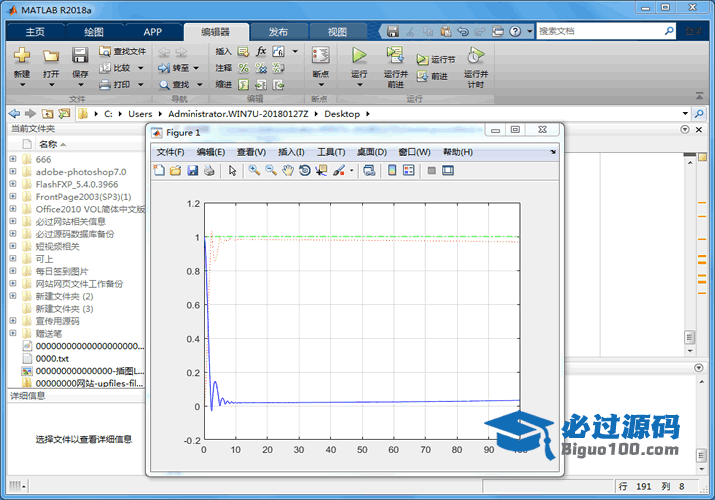Sort by the 名称 column header
Image resolution: width=715 pixels, height=500 pixels.
(x=48, y=144)
